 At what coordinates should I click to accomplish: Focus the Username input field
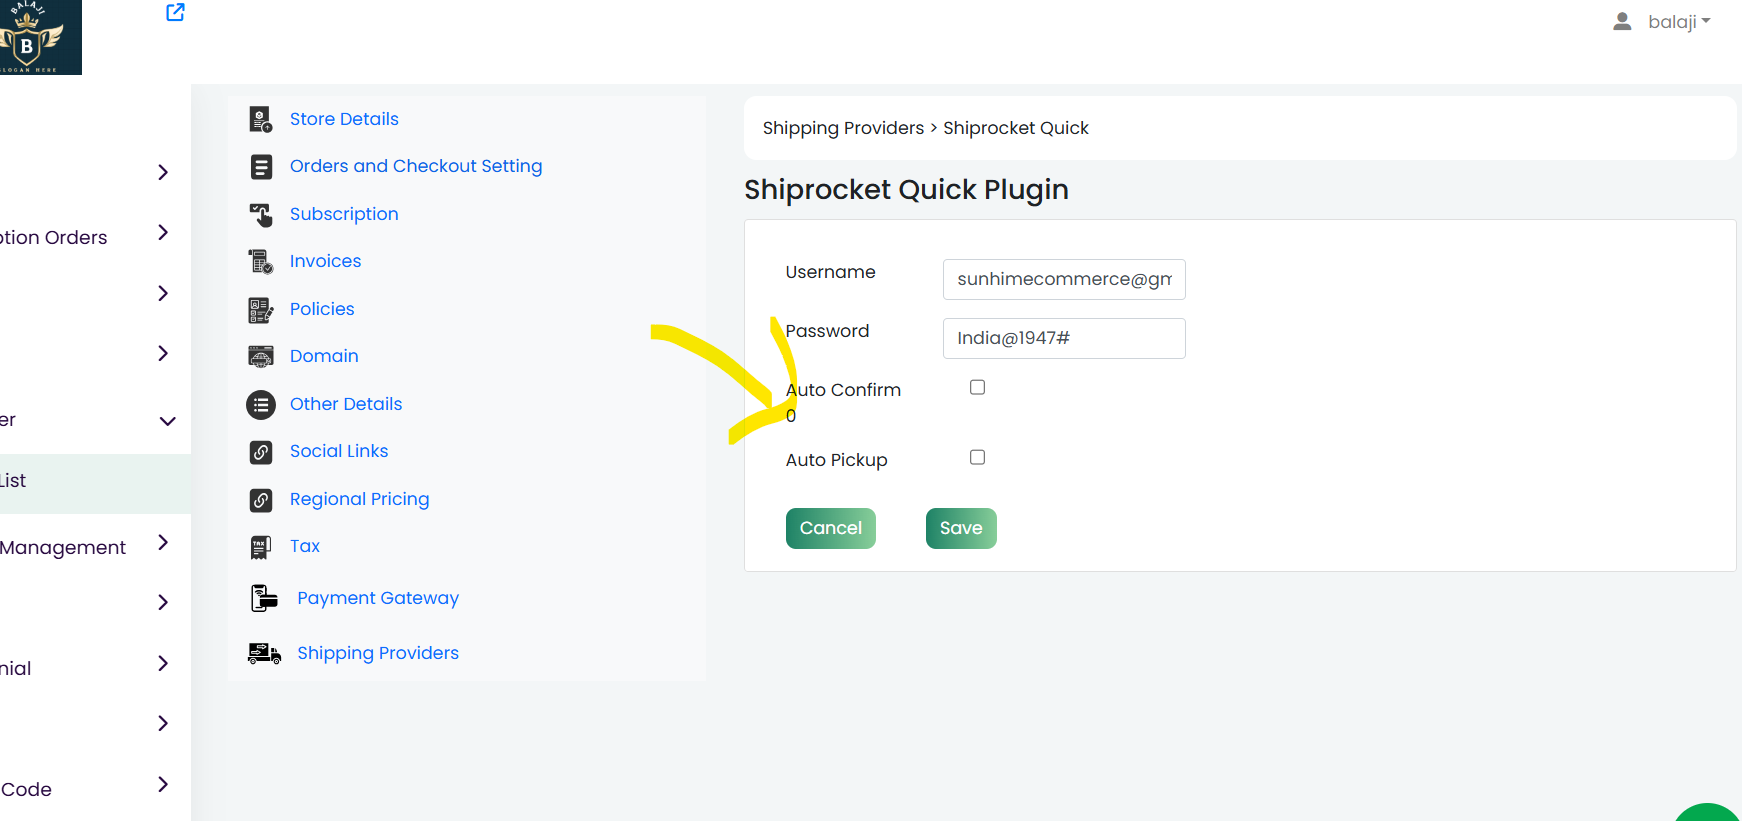[x=1064, y=279]
